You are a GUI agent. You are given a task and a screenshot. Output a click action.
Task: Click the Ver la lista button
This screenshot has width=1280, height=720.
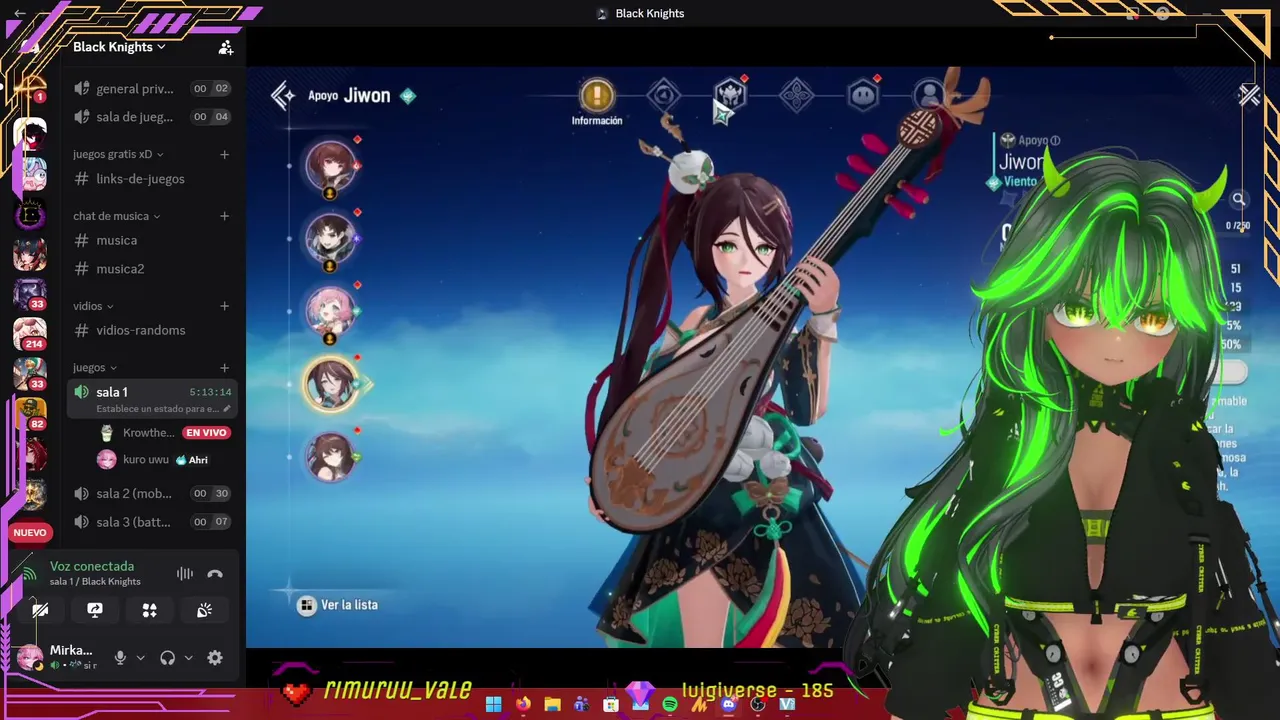click(x=338, y=605)
